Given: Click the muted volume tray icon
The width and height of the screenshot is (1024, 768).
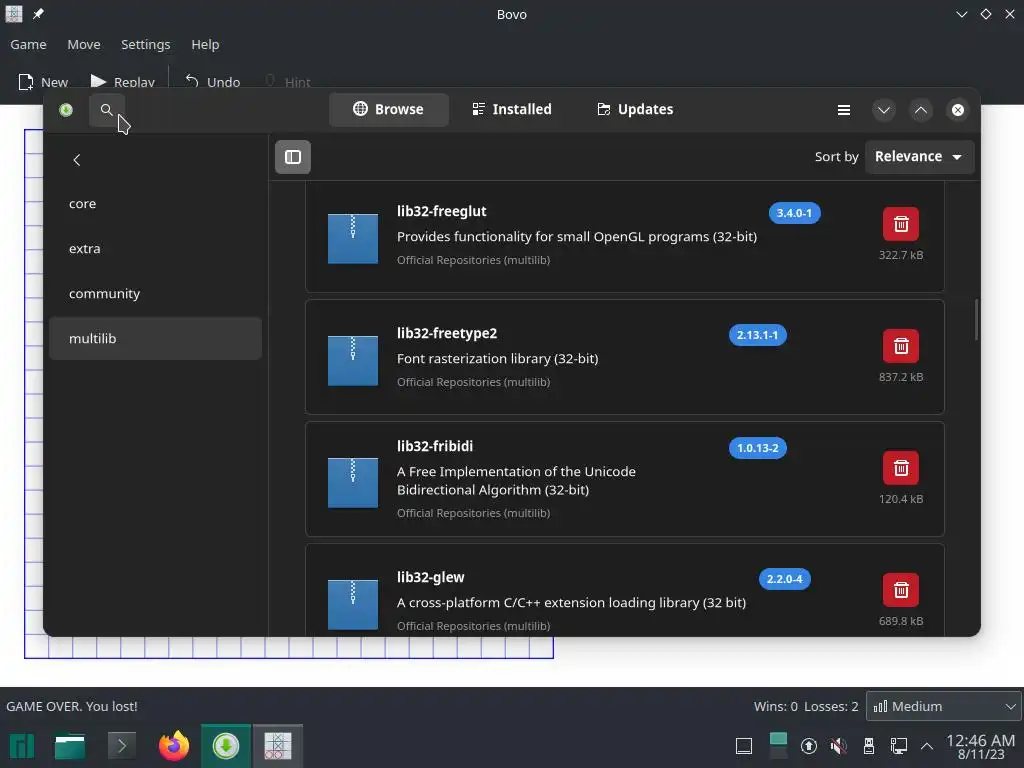Looking at the screenshot, I should point(839,746).
